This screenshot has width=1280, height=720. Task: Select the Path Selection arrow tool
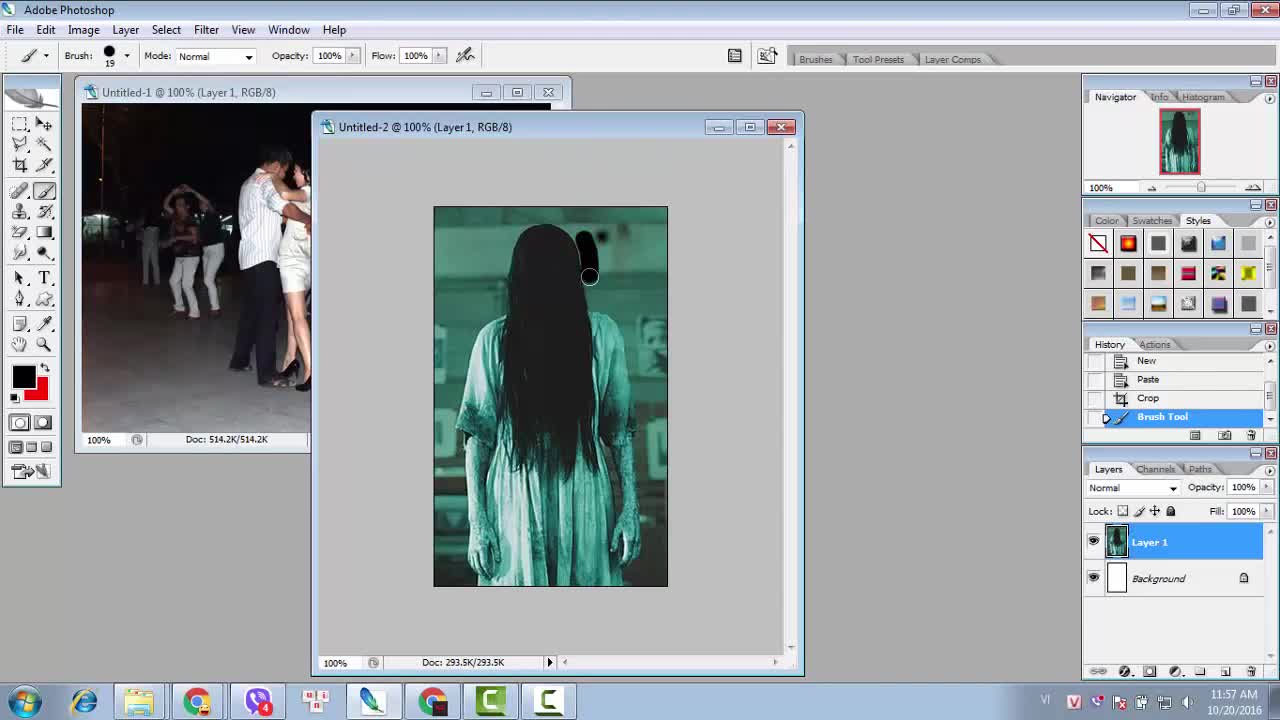click(20, 278)
